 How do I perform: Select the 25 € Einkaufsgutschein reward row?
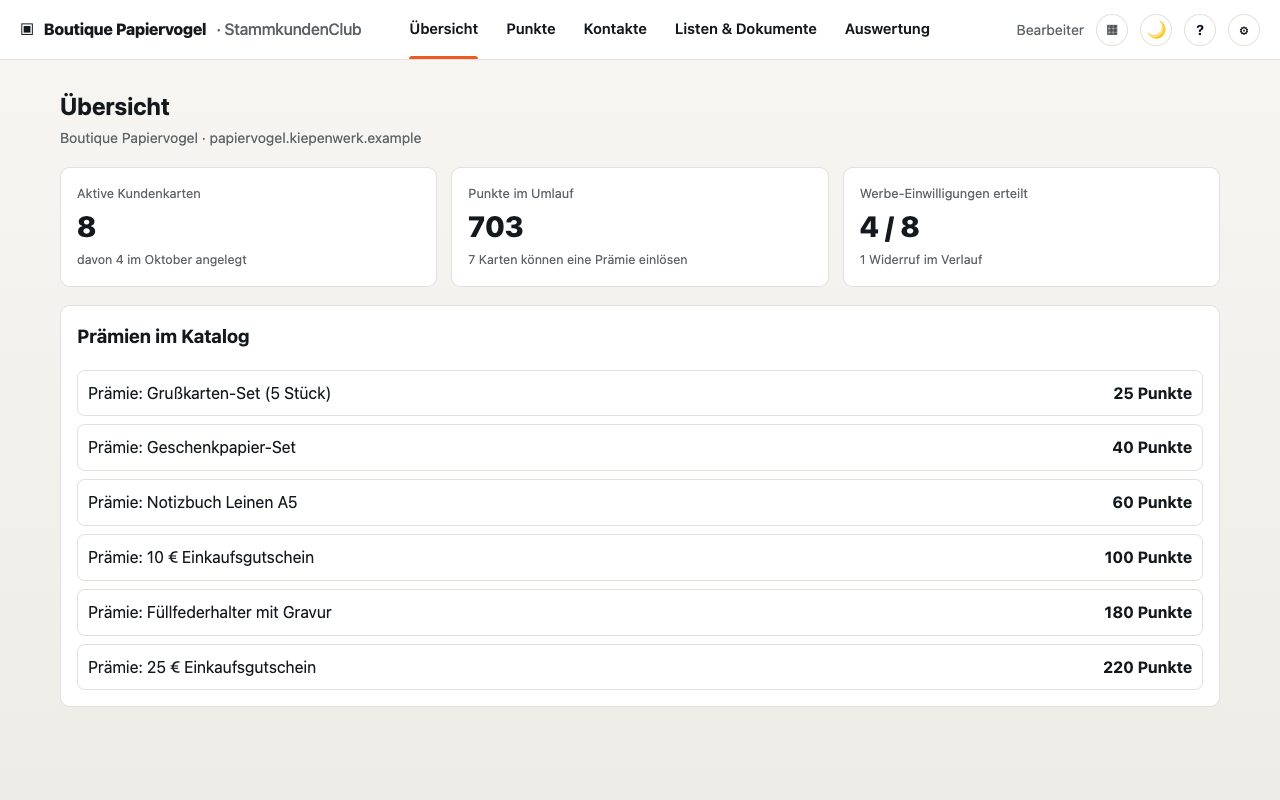click(x=640, y=667)
